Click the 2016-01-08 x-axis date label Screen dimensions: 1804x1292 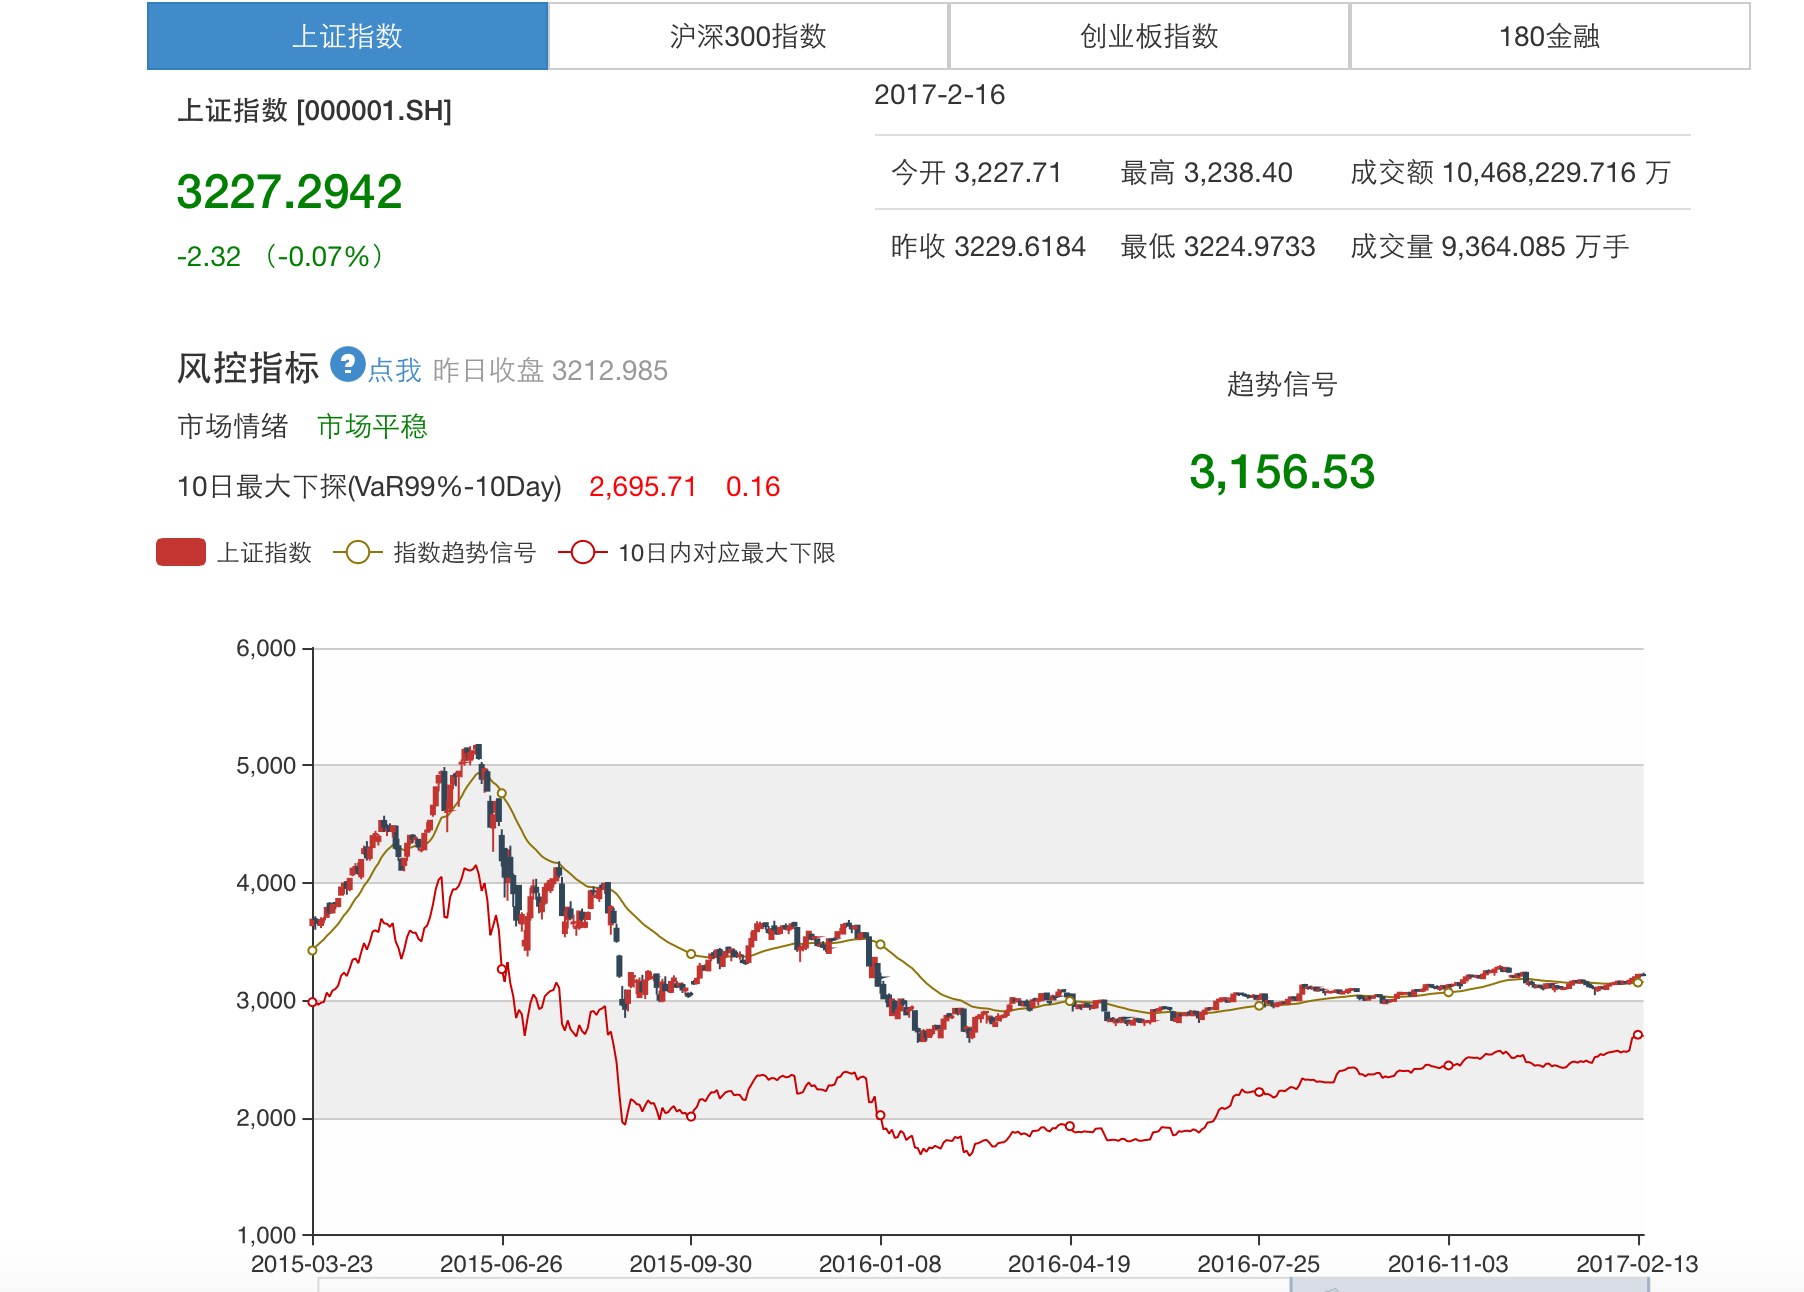click(x=880, y=1264)
